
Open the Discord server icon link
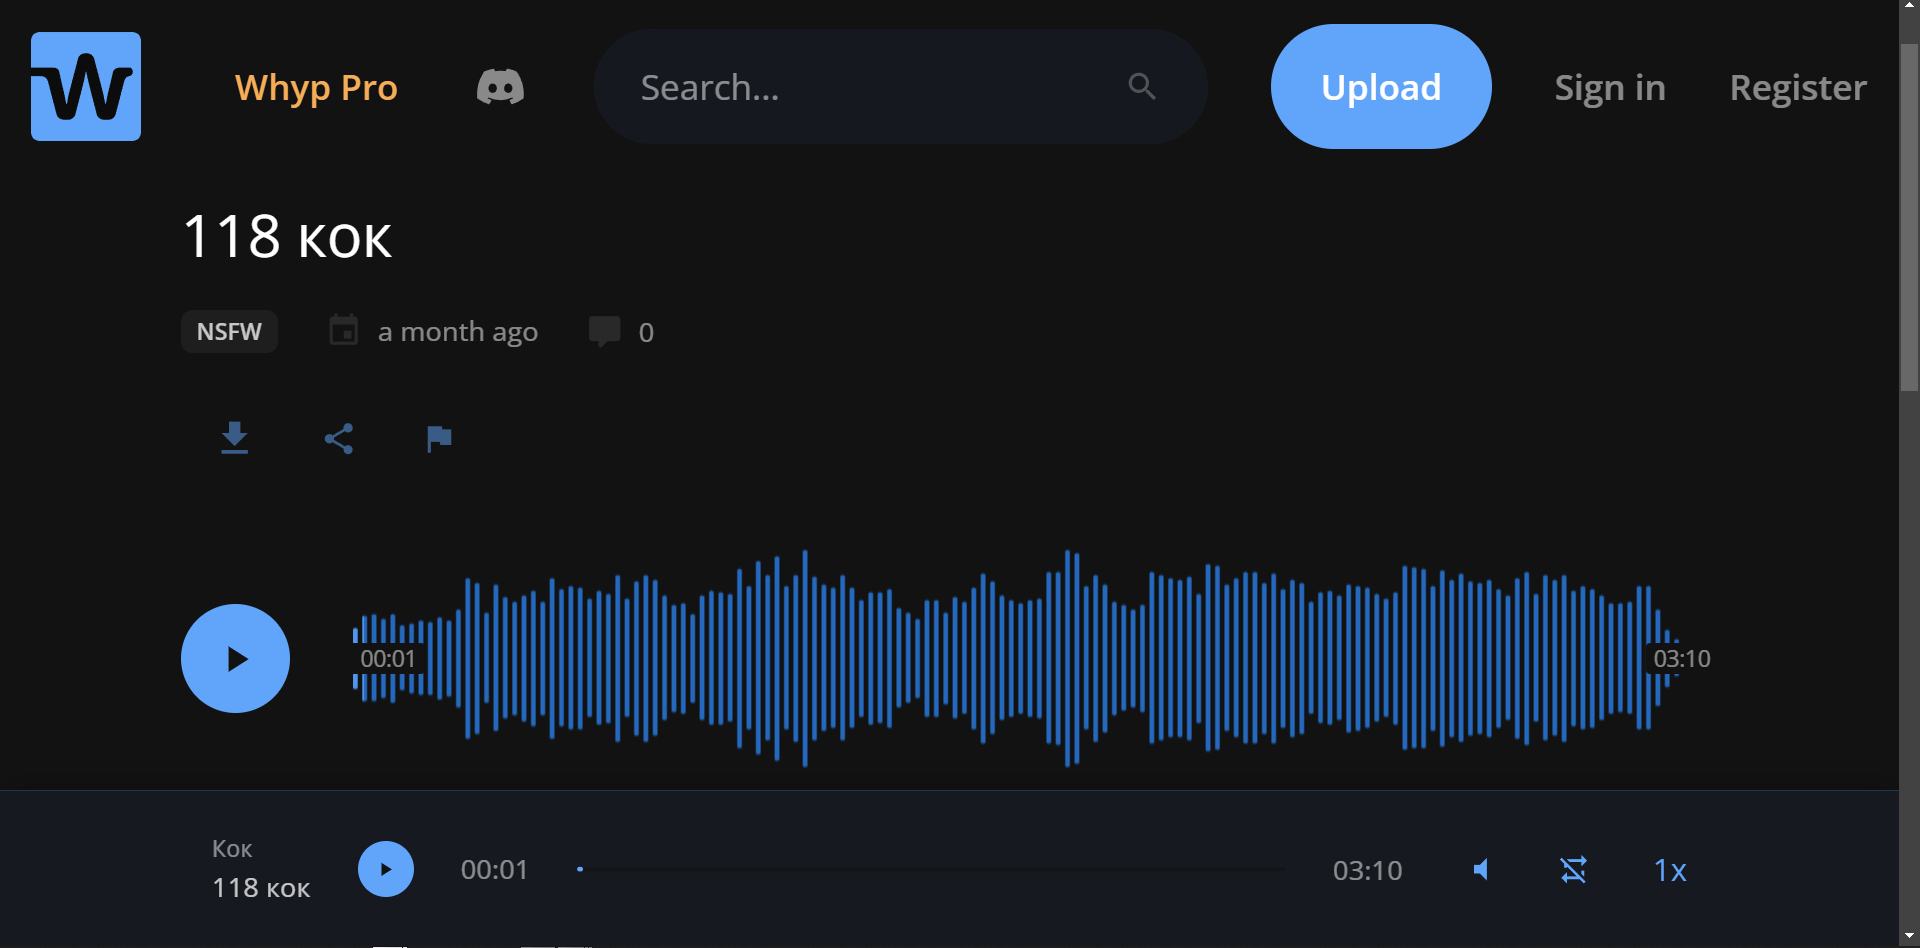coord(500,87)
